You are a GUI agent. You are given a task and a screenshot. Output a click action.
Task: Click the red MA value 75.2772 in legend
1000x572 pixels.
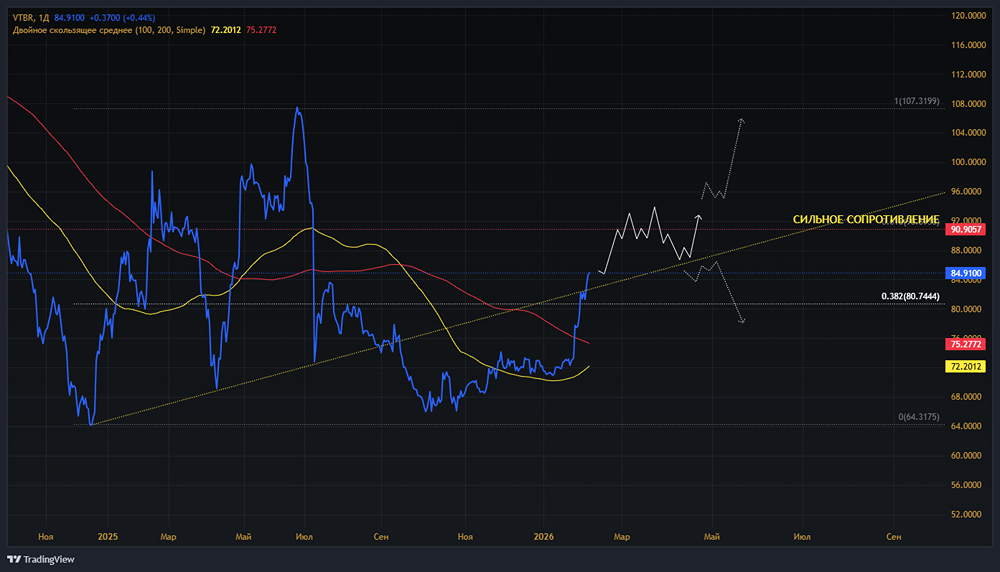click(x=261, y=30)
